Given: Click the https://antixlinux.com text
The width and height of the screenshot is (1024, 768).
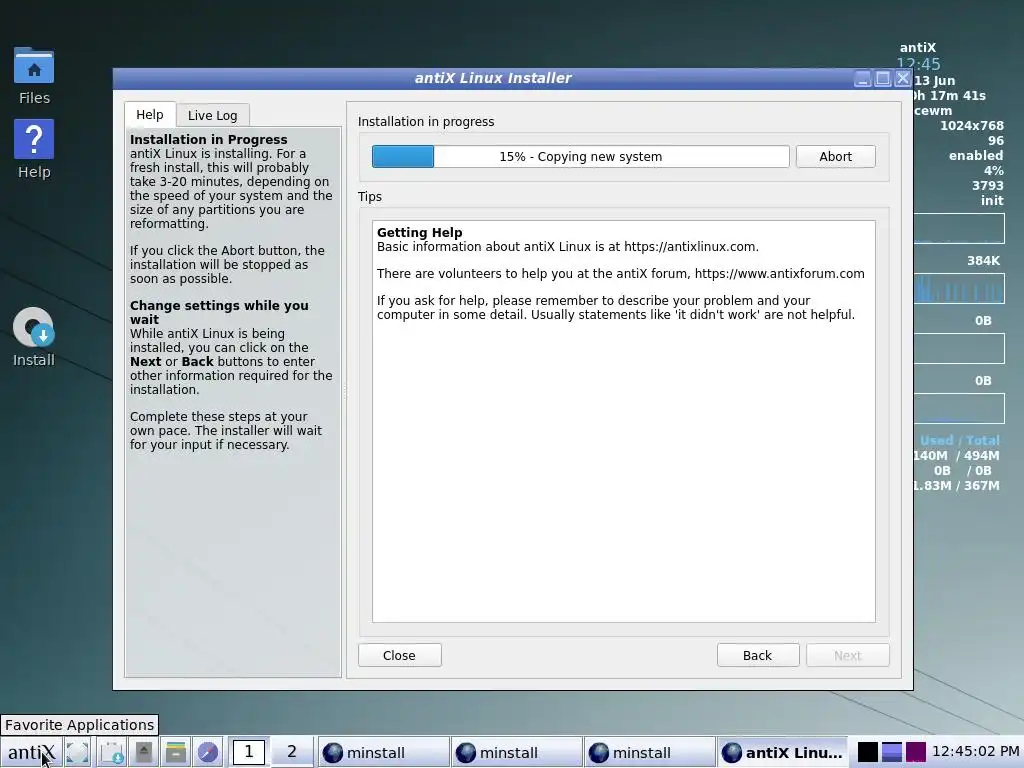Looking at the screenshot, I should point(690,247).
